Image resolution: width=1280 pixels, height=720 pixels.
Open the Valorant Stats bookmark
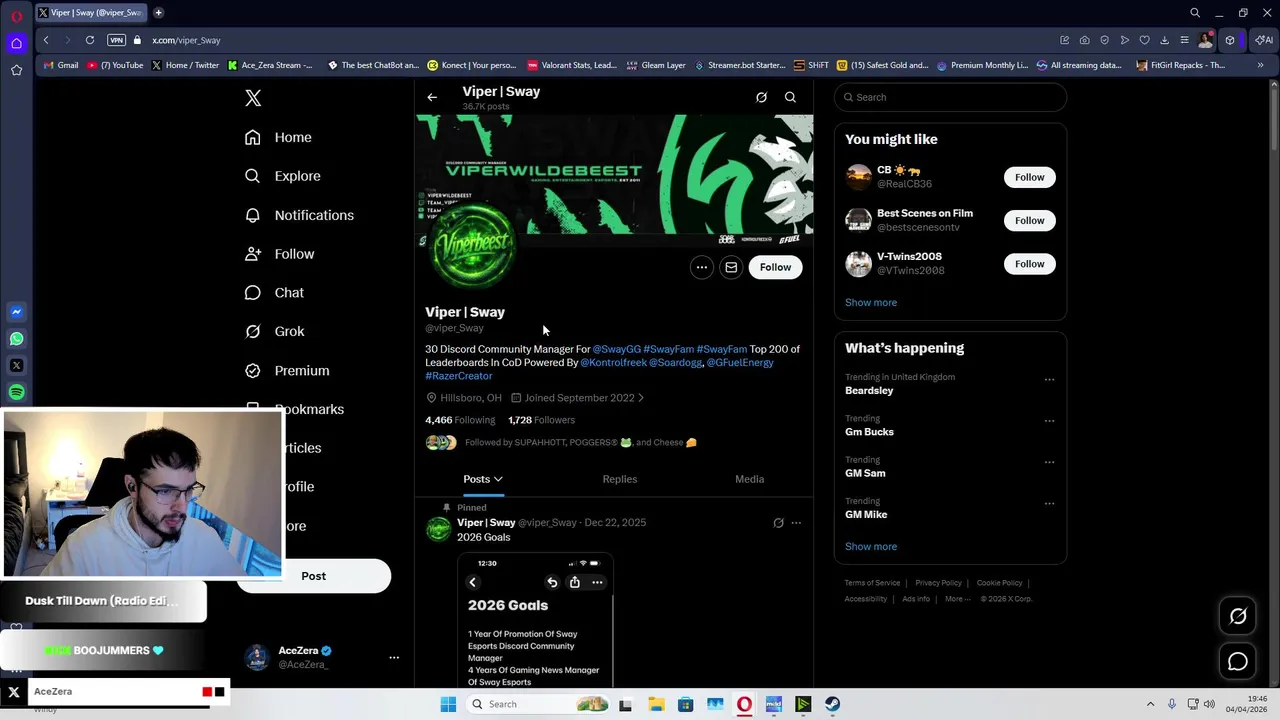pyautogui.click(x=572, y=65)
